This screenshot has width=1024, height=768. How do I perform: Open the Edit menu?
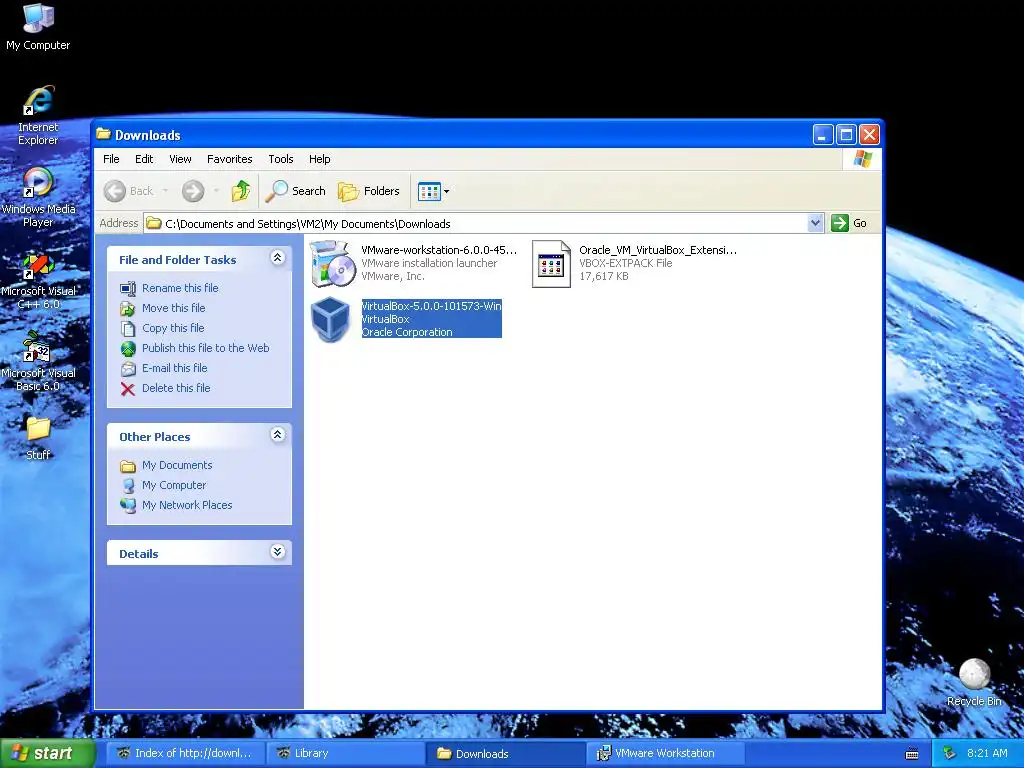(144, 159)
